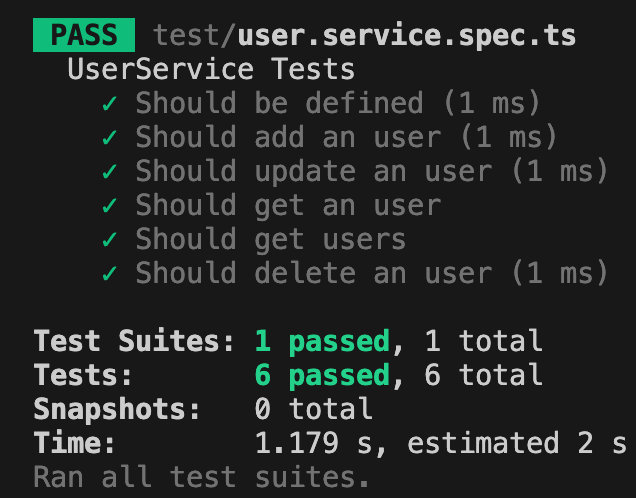Click checkmark beside Should get an user
Viewport: 636px width, 498px height.
coord(110,206)
